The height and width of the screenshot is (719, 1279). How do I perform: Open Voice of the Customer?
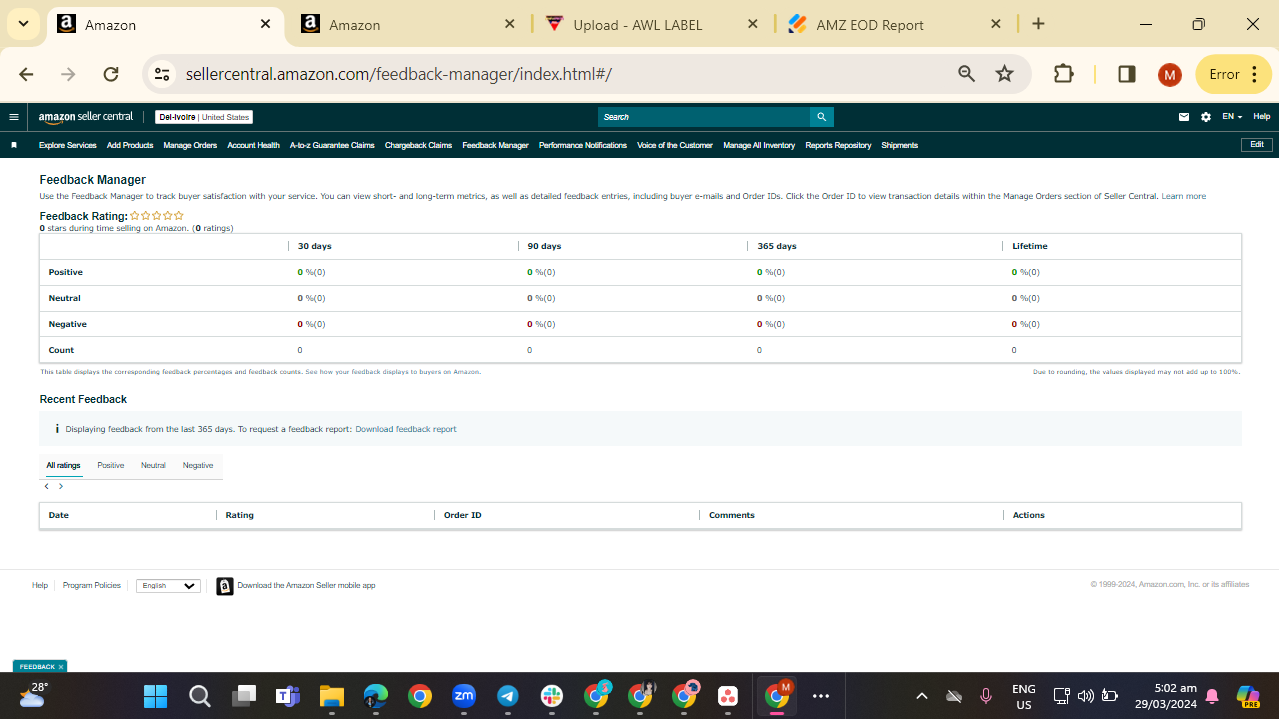pyautogui.click(x=675, y=145)
